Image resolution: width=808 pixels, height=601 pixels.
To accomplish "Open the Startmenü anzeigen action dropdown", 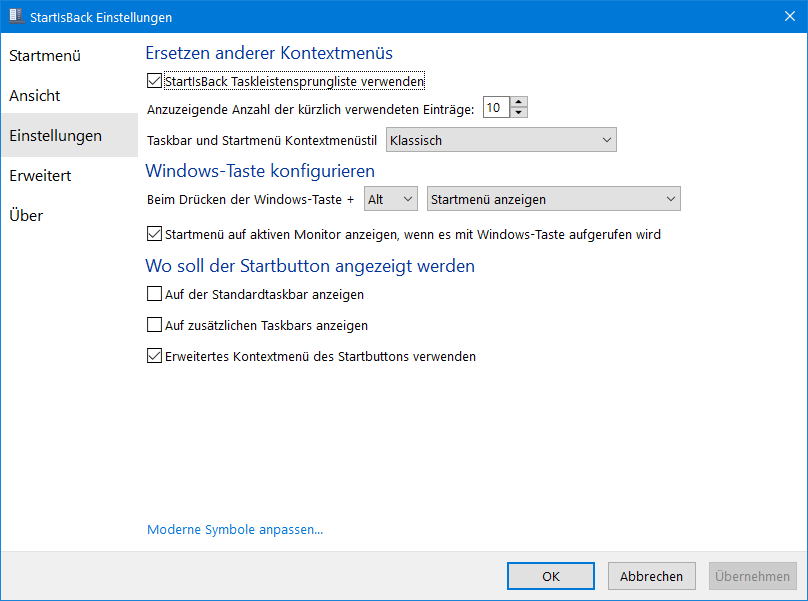I will [553, 199].
